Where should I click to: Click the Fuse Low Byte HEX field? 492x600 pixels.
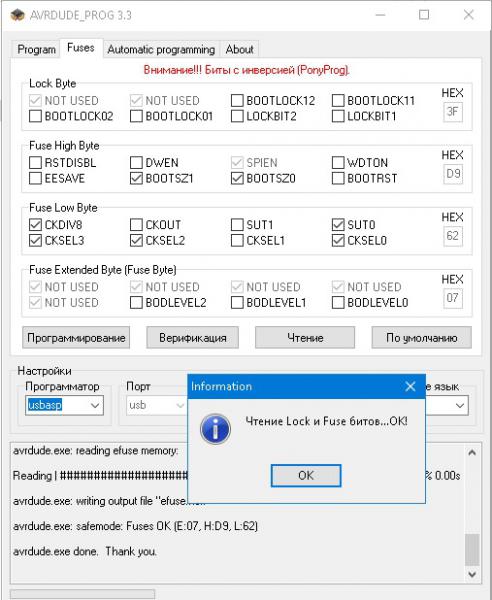[453, 236]
